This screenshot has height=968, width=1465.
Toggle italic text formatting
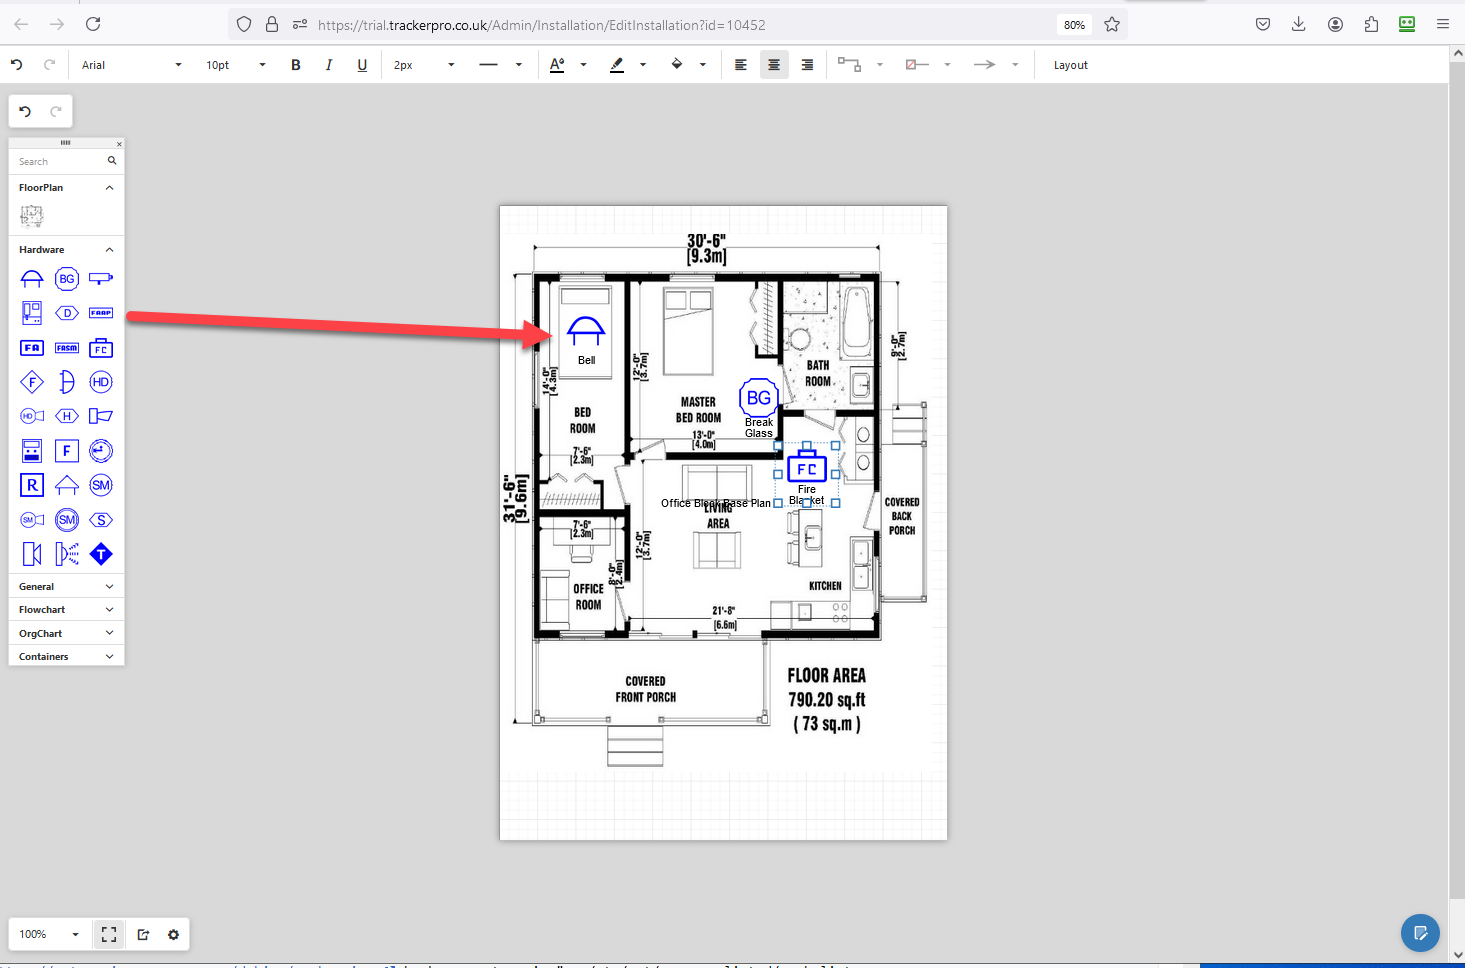(x=329, y=65)
